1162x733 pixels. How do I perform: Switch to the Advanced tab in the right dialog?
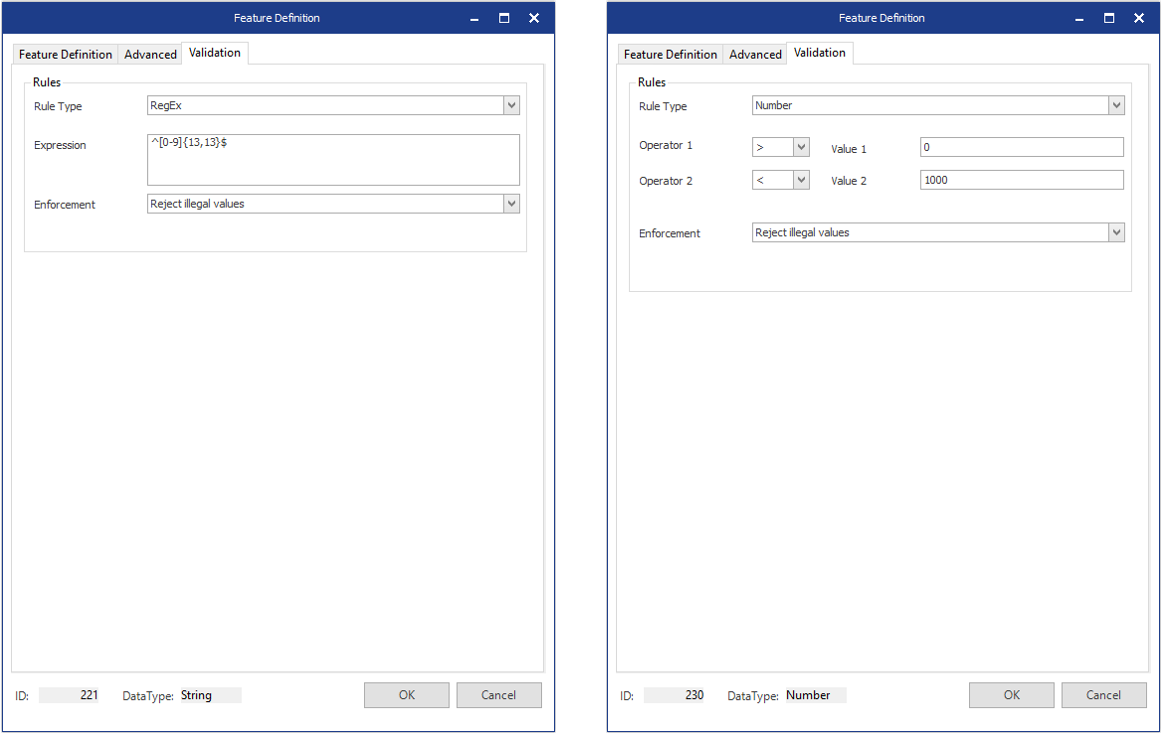(754, 54)
